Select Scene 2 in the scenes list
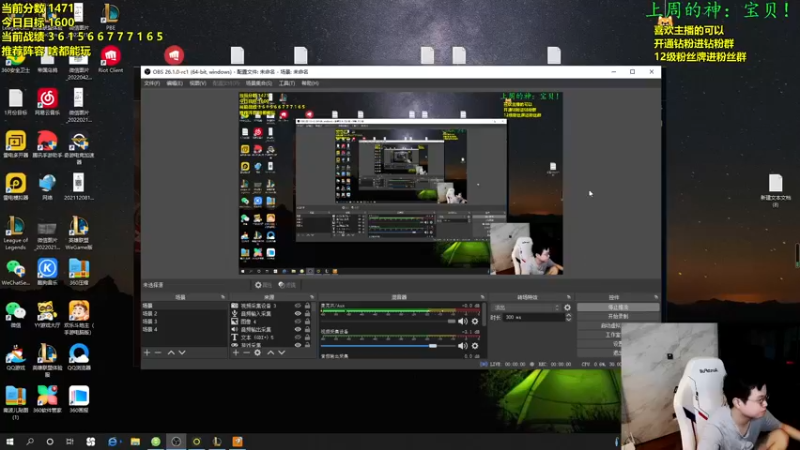This screenshot has height=450, width=800. pyautogui.click(x=184, y=313)
